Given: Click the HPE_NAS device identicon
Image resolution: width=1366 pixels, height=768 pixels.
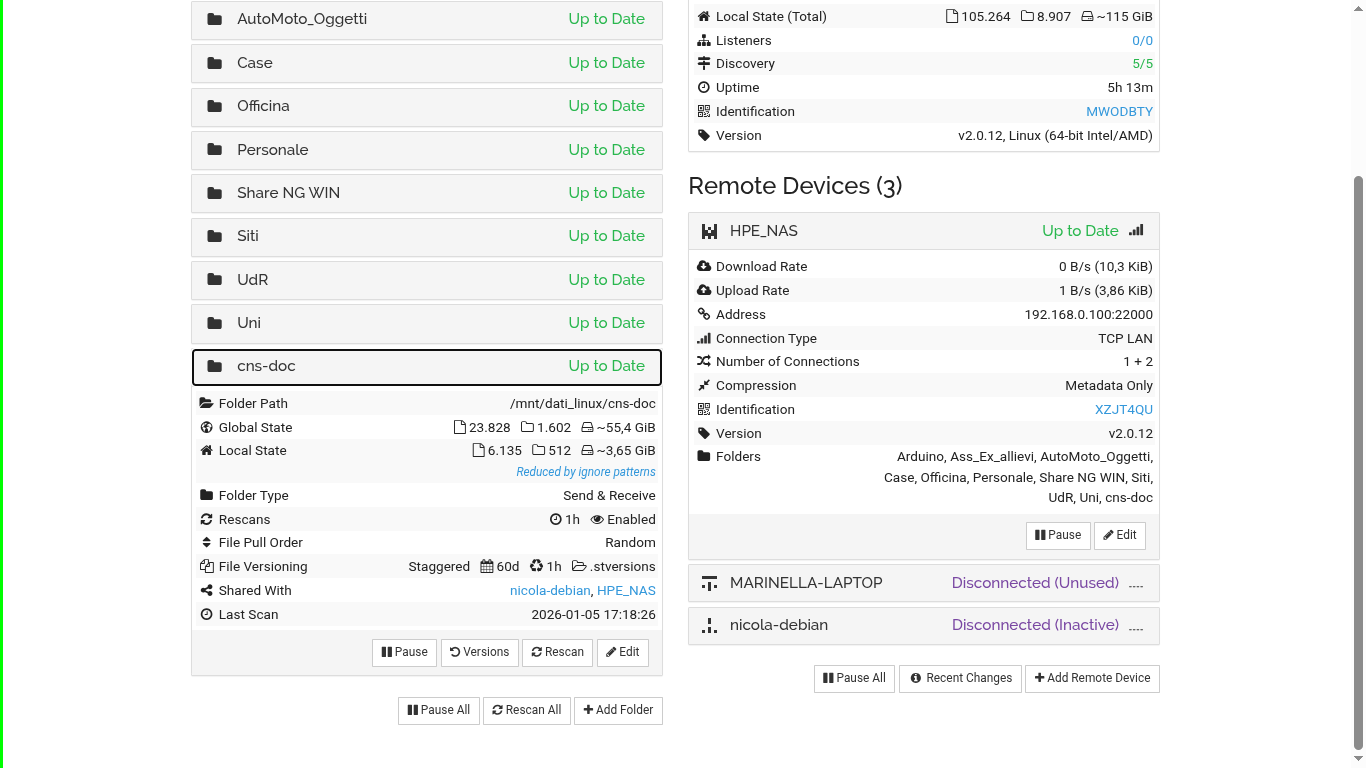Looking at the screenshot, I should coord(709,231).
